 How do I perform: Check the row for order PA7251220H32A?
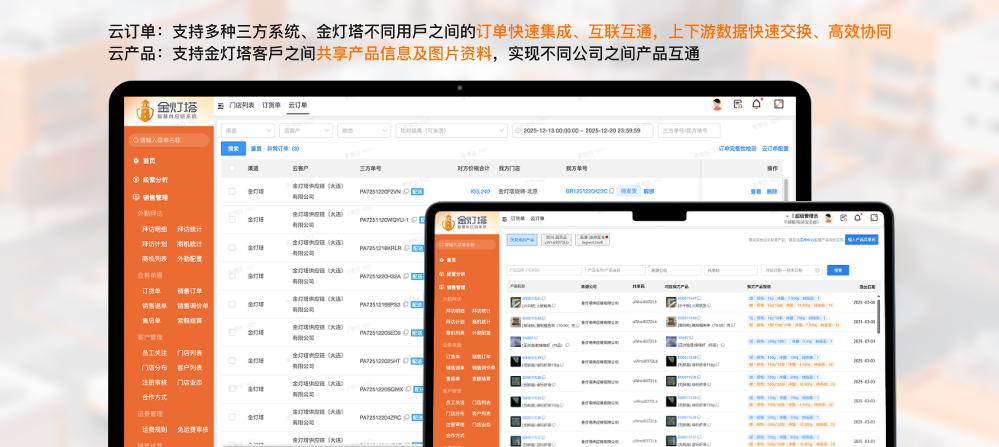pyautogui.click(x=232, y=276)
